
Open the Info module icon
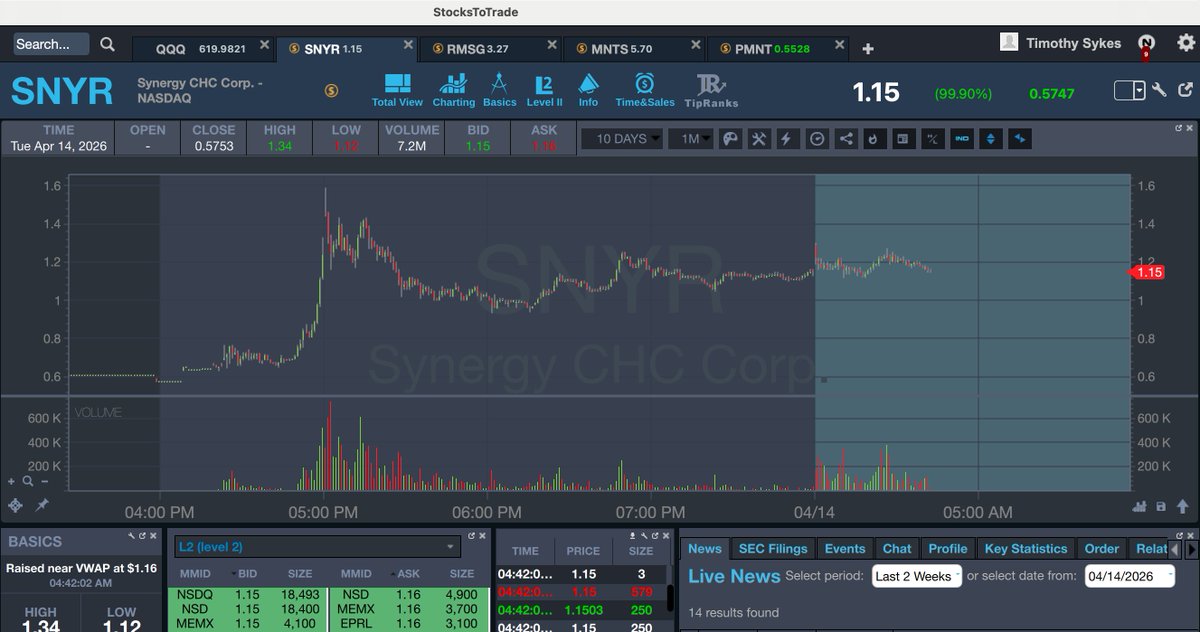coord(588,89)
